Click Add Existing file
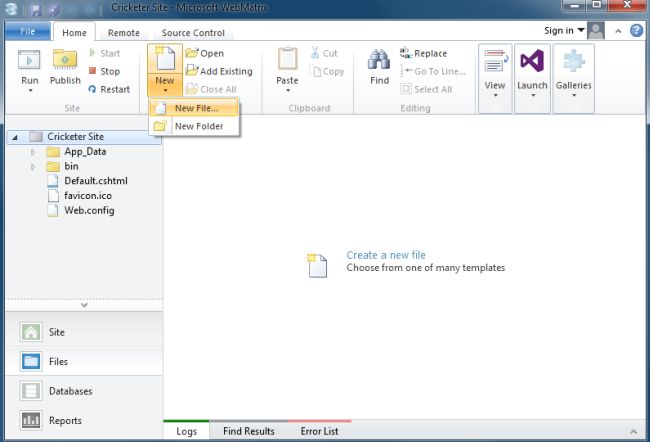Viewport: 650px width, 442px height. pos(219,71)
